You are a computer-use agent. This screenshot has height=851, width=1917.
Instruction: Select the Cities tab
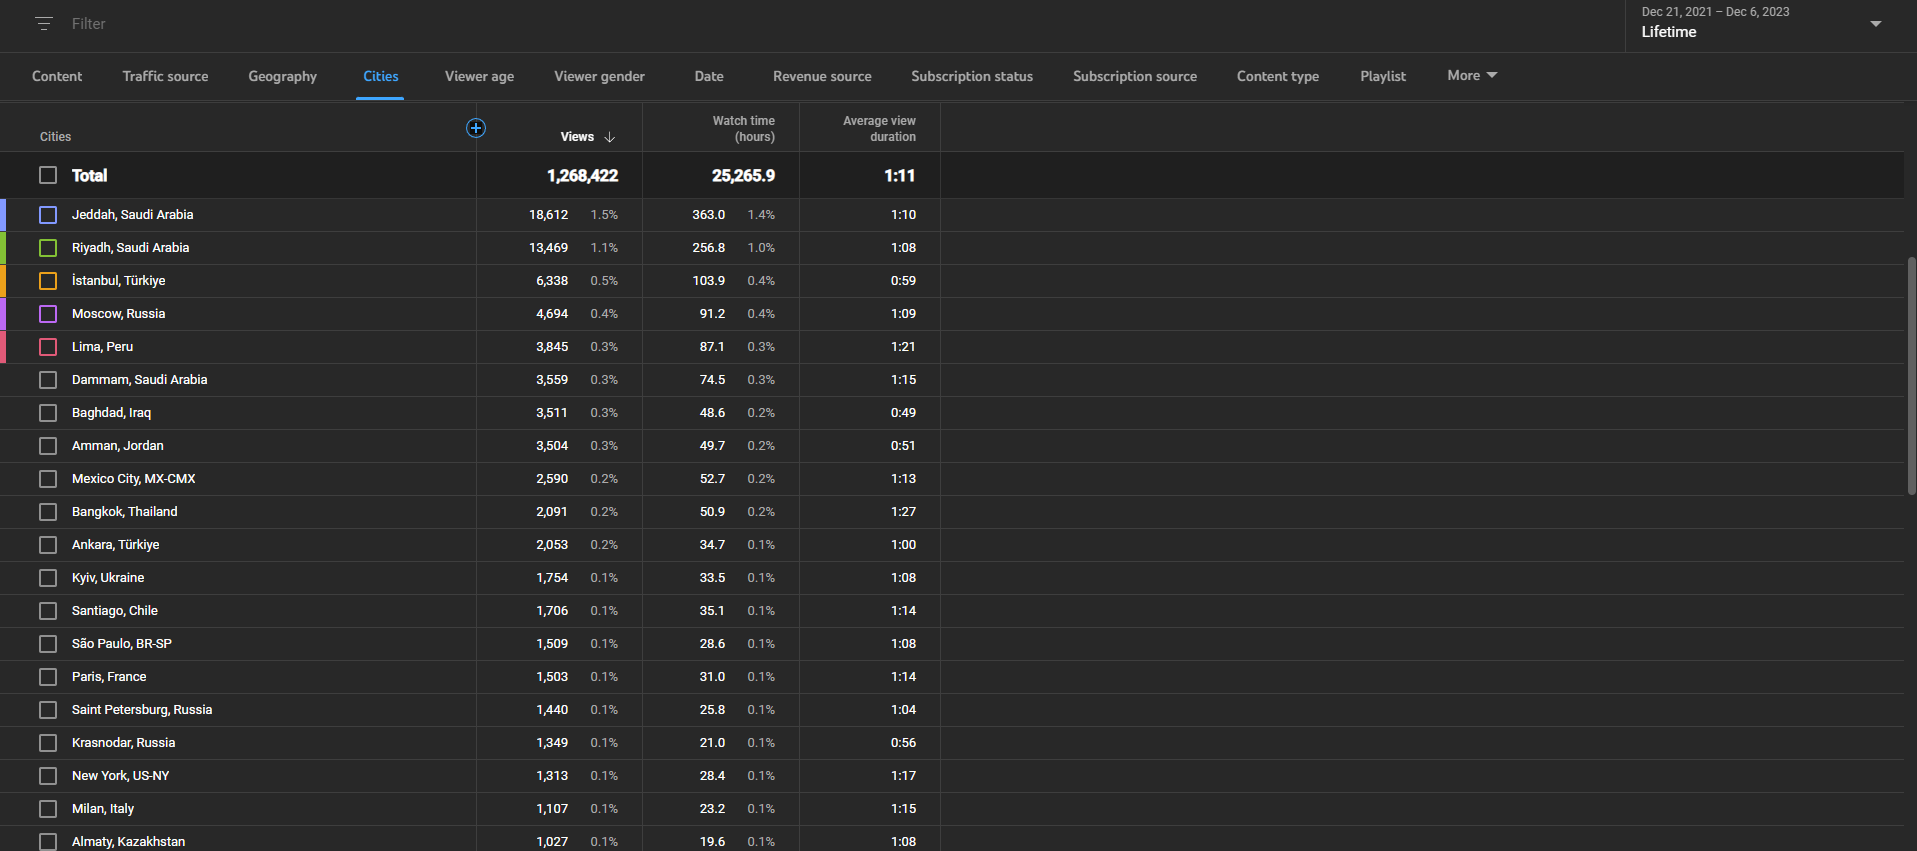click(x=381, y=76)
